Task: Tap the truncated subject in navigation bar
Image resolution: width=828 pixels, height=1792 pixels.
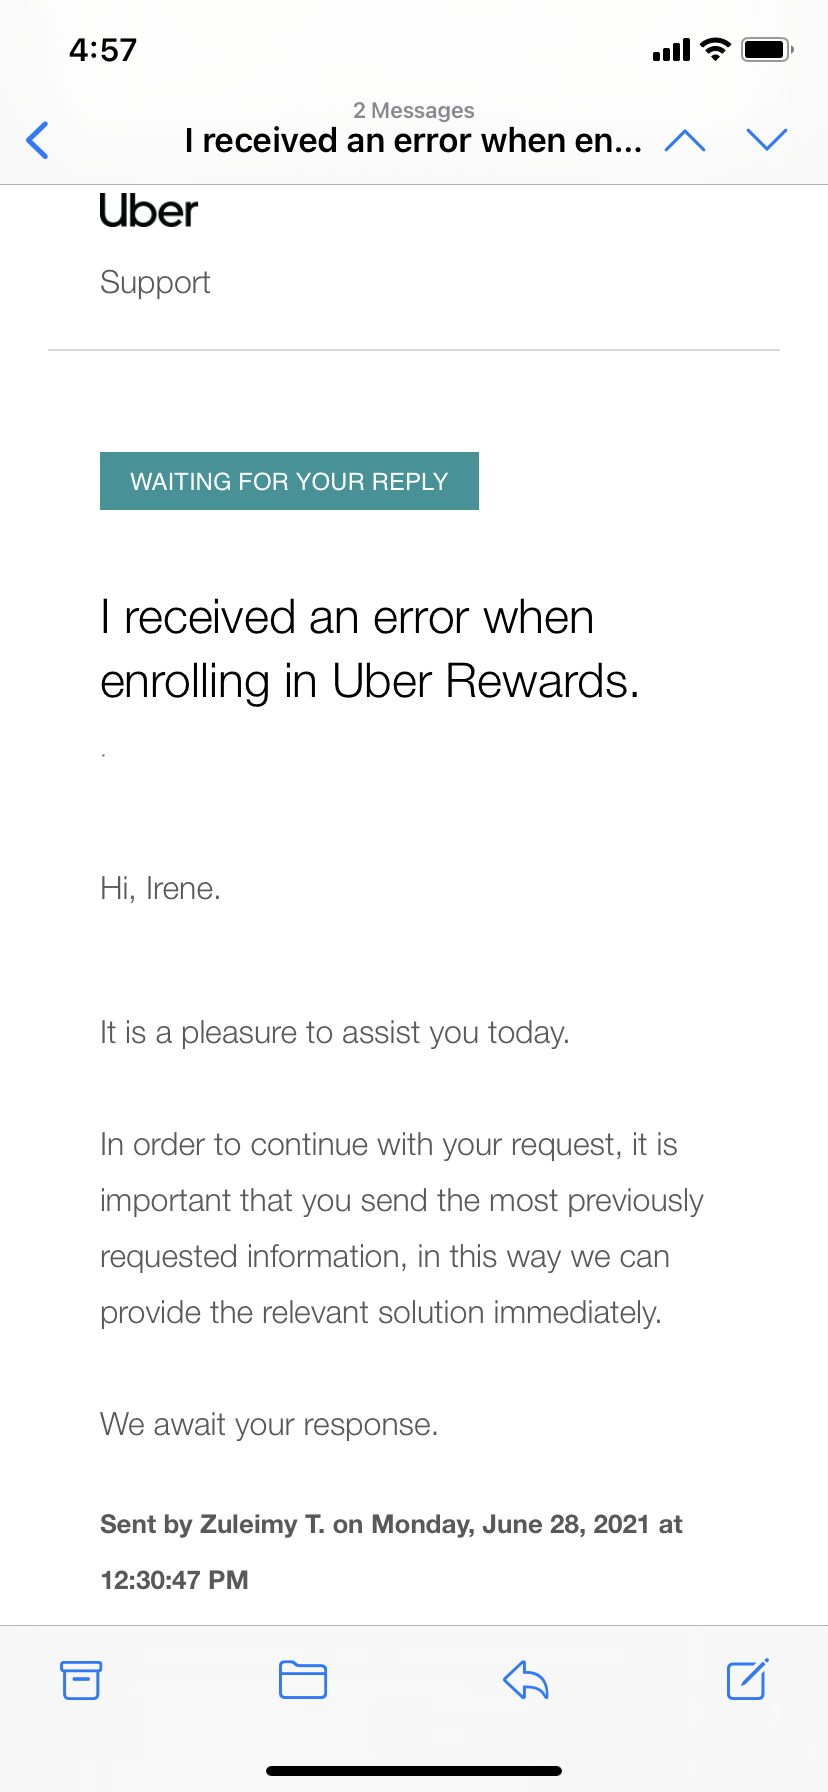Action: coord(413,141)
